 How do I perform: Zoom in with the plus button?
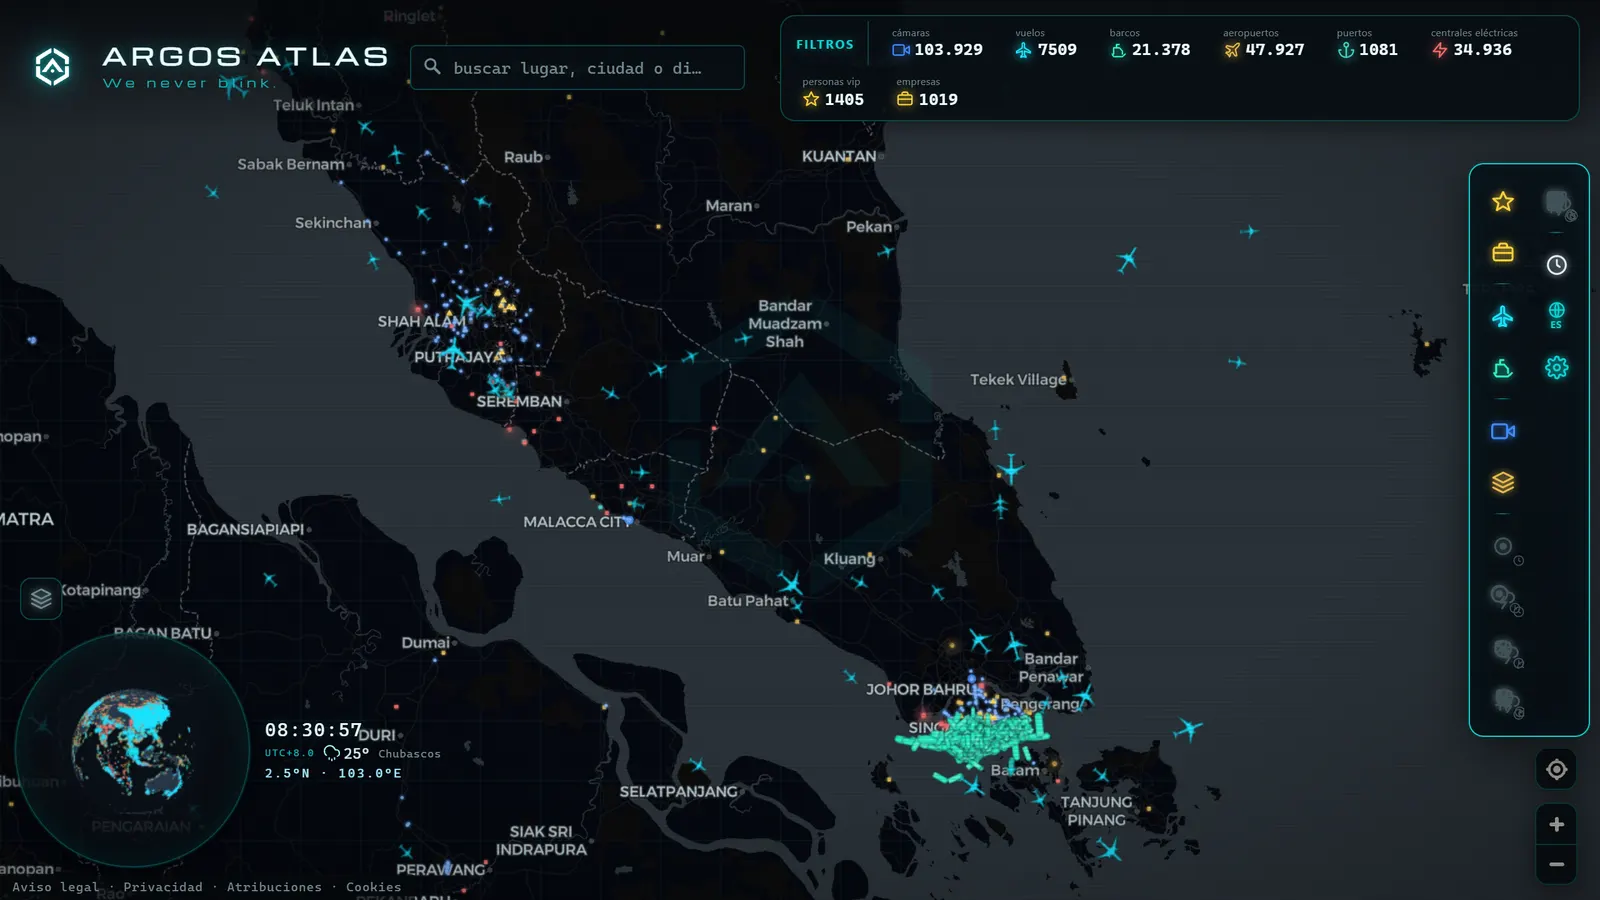[1556, 824]
